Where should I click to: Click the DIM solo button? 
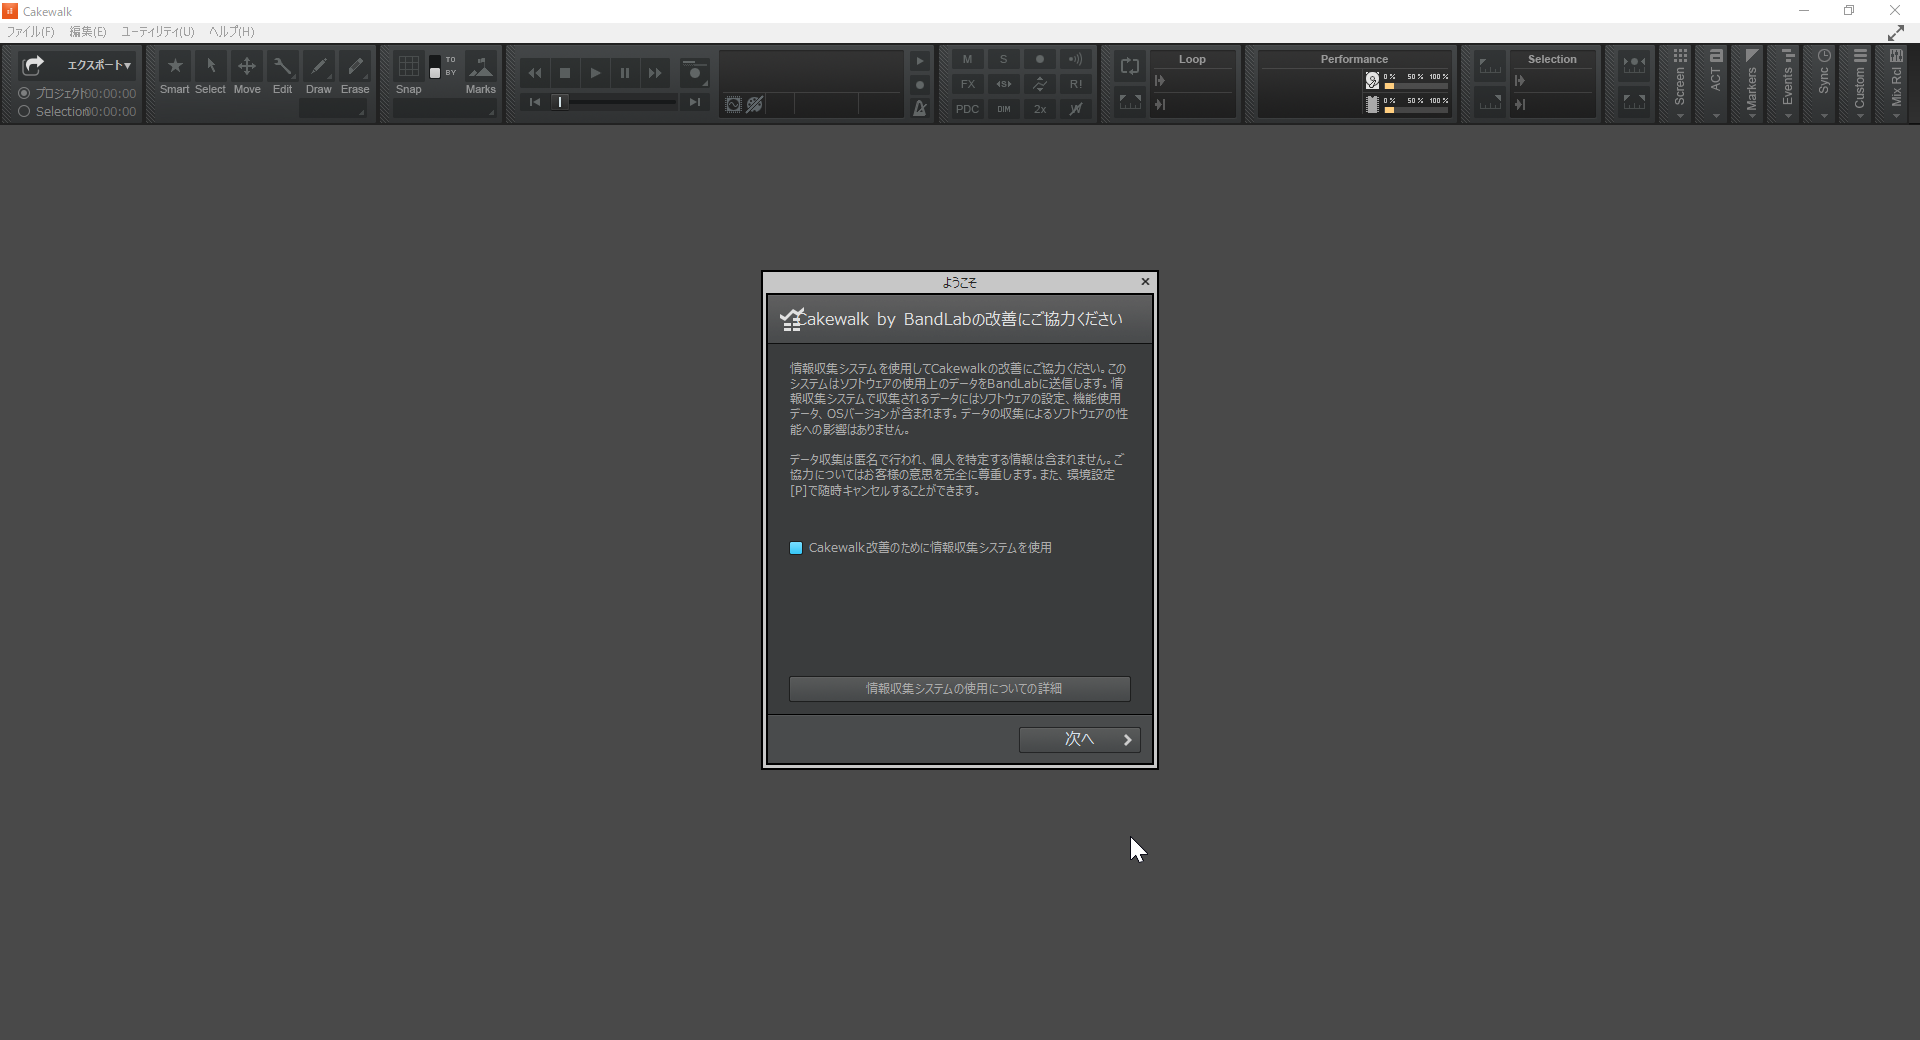[1003, 109]
